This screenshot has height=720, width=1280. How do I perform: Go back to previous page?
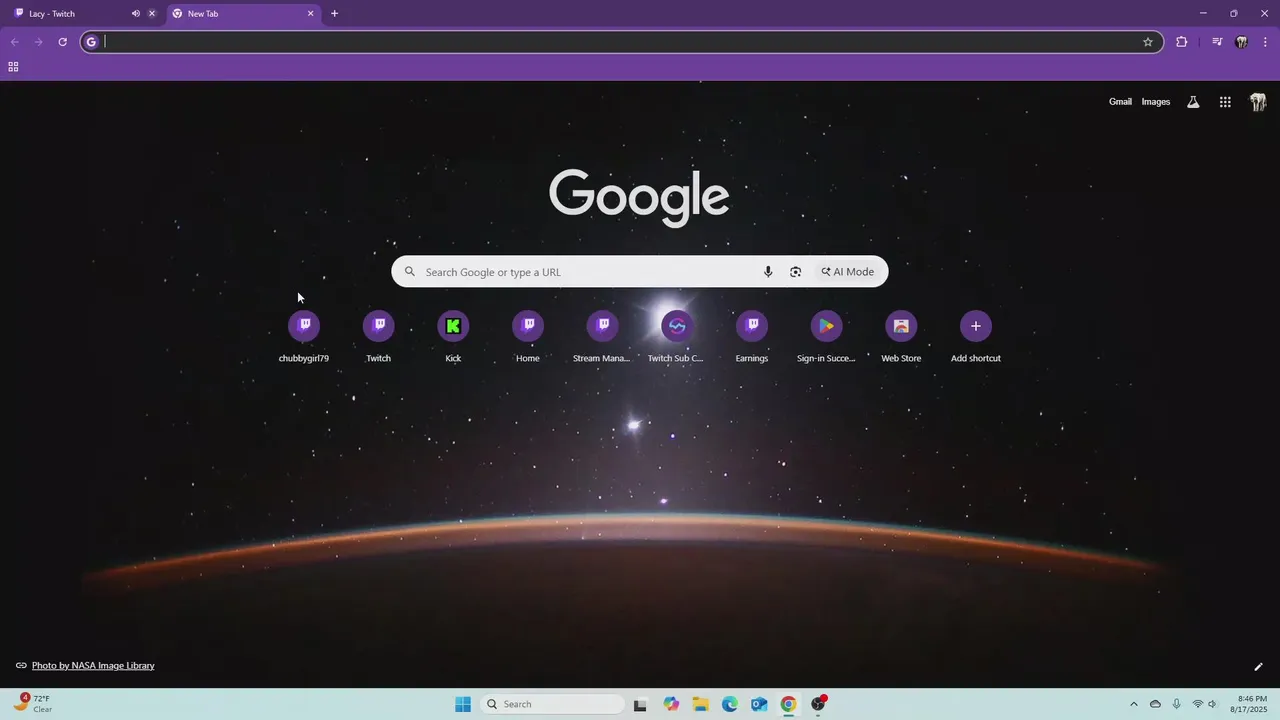15,42
